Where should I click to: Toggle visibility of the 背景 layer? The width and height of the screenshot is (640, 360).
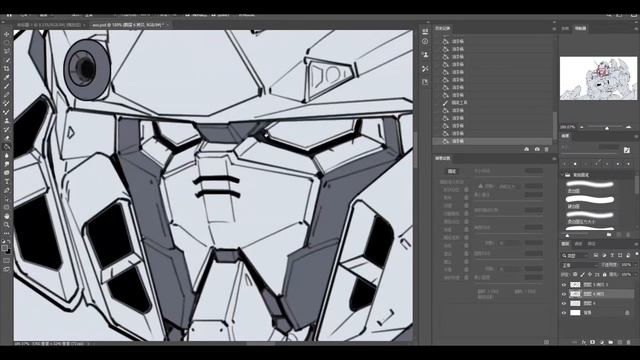point(564,313)
